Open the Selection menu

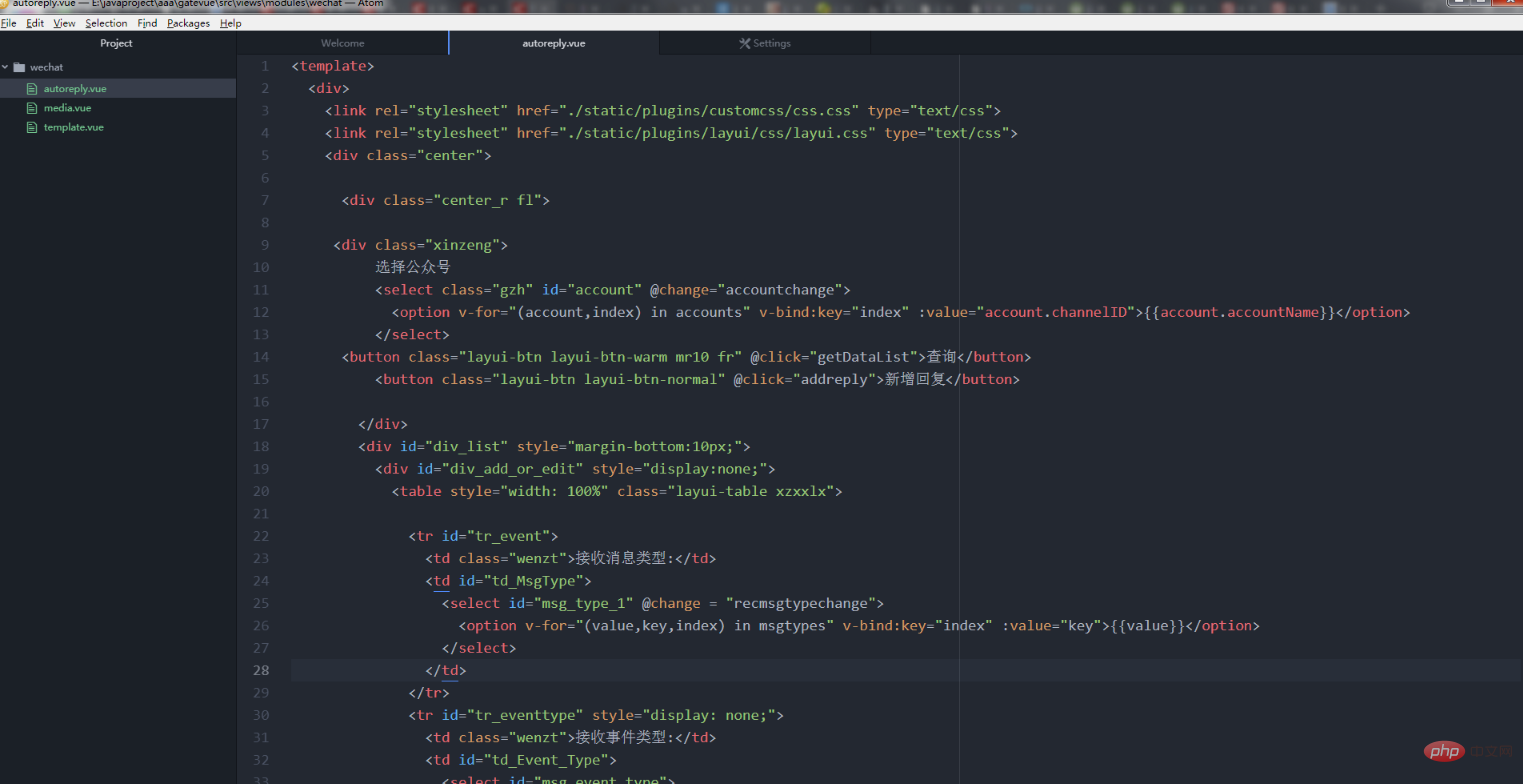click(106, 23)
